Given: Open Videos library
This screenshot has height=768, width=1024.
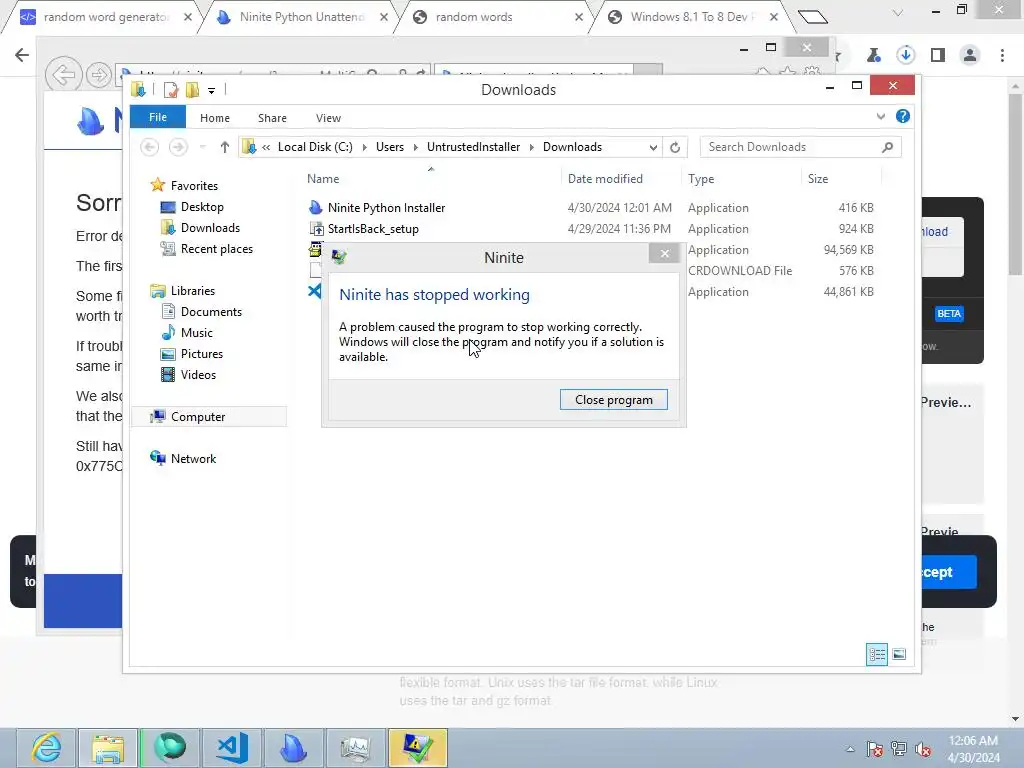Looking at the screenshot, I should pyautogui.click(x=198, y=374).
